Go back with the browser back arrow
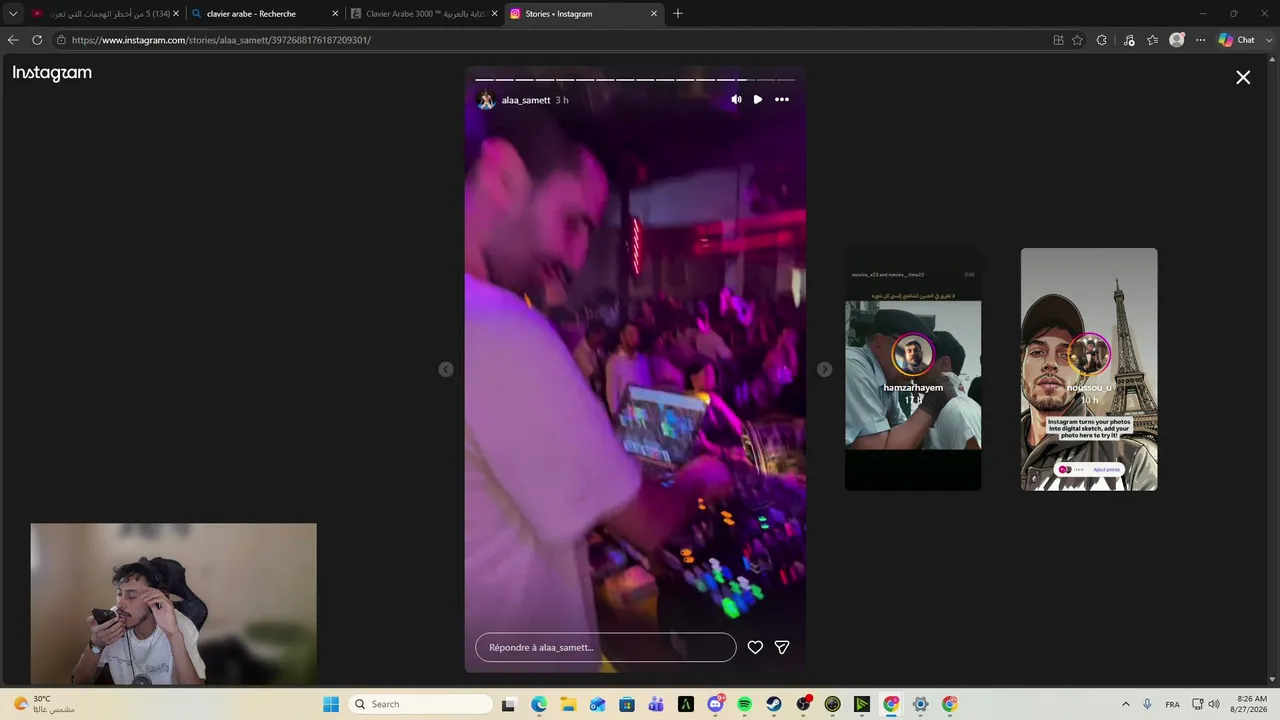 [13, 40]
